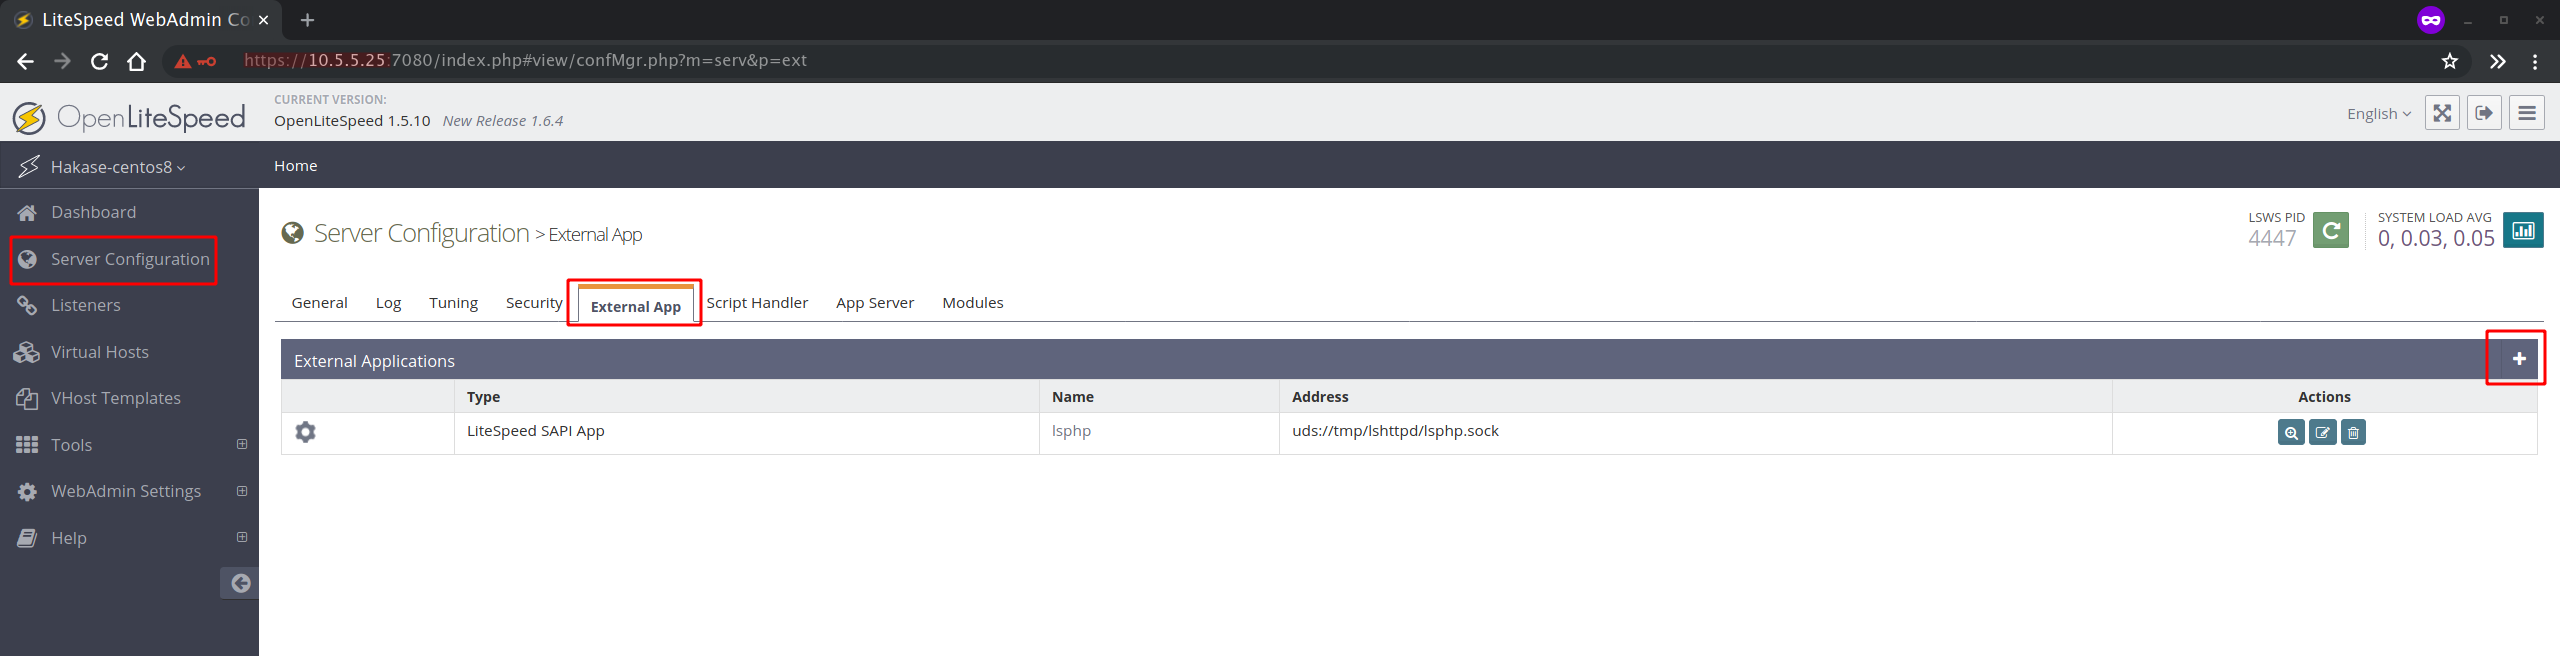The height and width of the screenshot is (656, 2560).
Task: Click OpenLiteSpeed 1.5.10 version text
Action: (352, 121)
